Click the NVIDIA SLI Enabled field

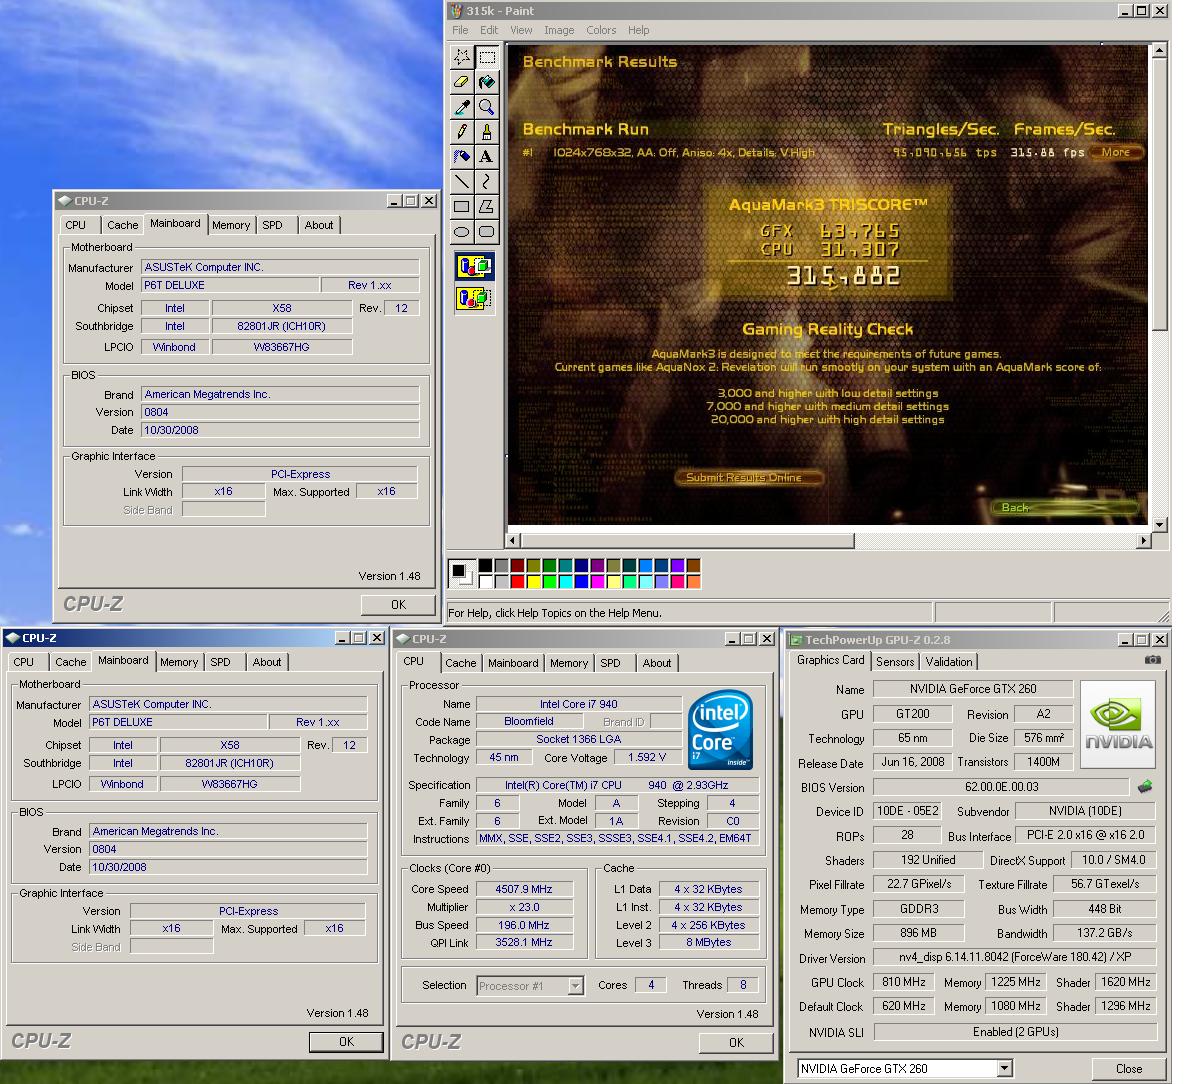click(1015, 1032)
